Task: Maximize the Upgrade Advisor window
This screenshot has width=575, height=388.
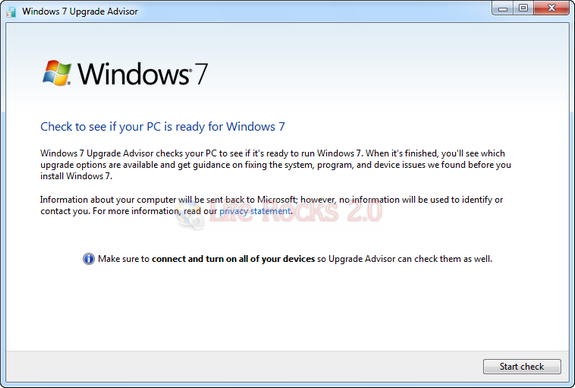Action: coord(523,8)
